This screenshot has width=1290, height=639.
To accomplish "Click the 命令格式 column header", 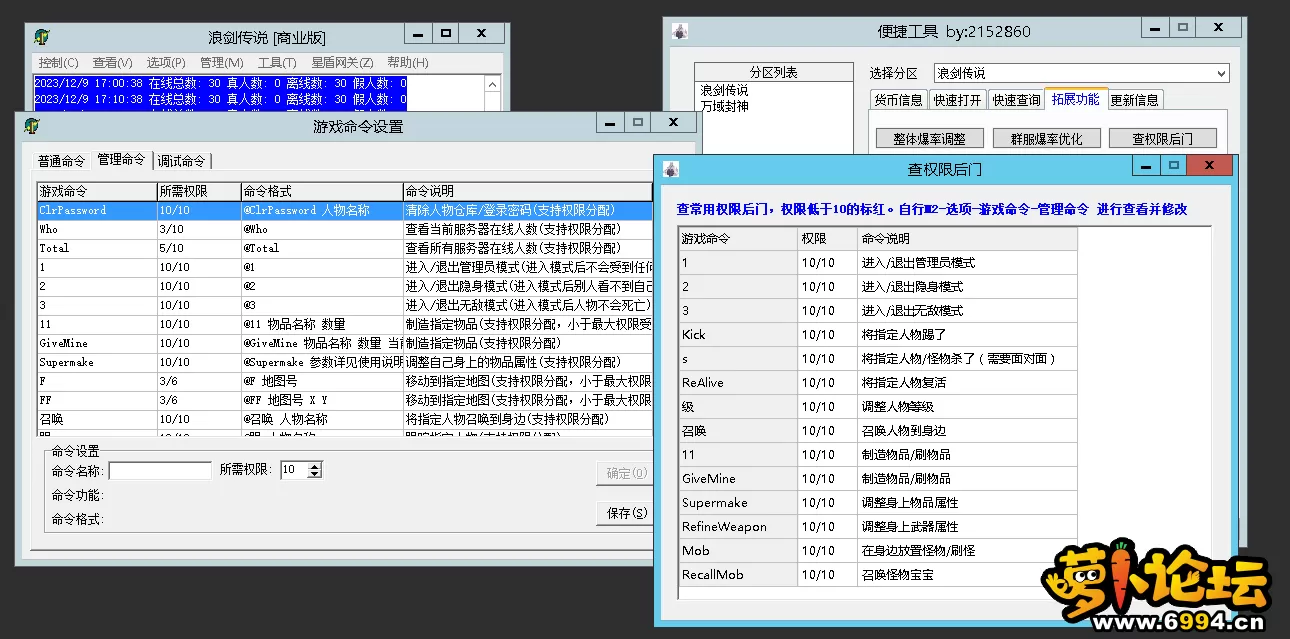I will tap(321, 191).
